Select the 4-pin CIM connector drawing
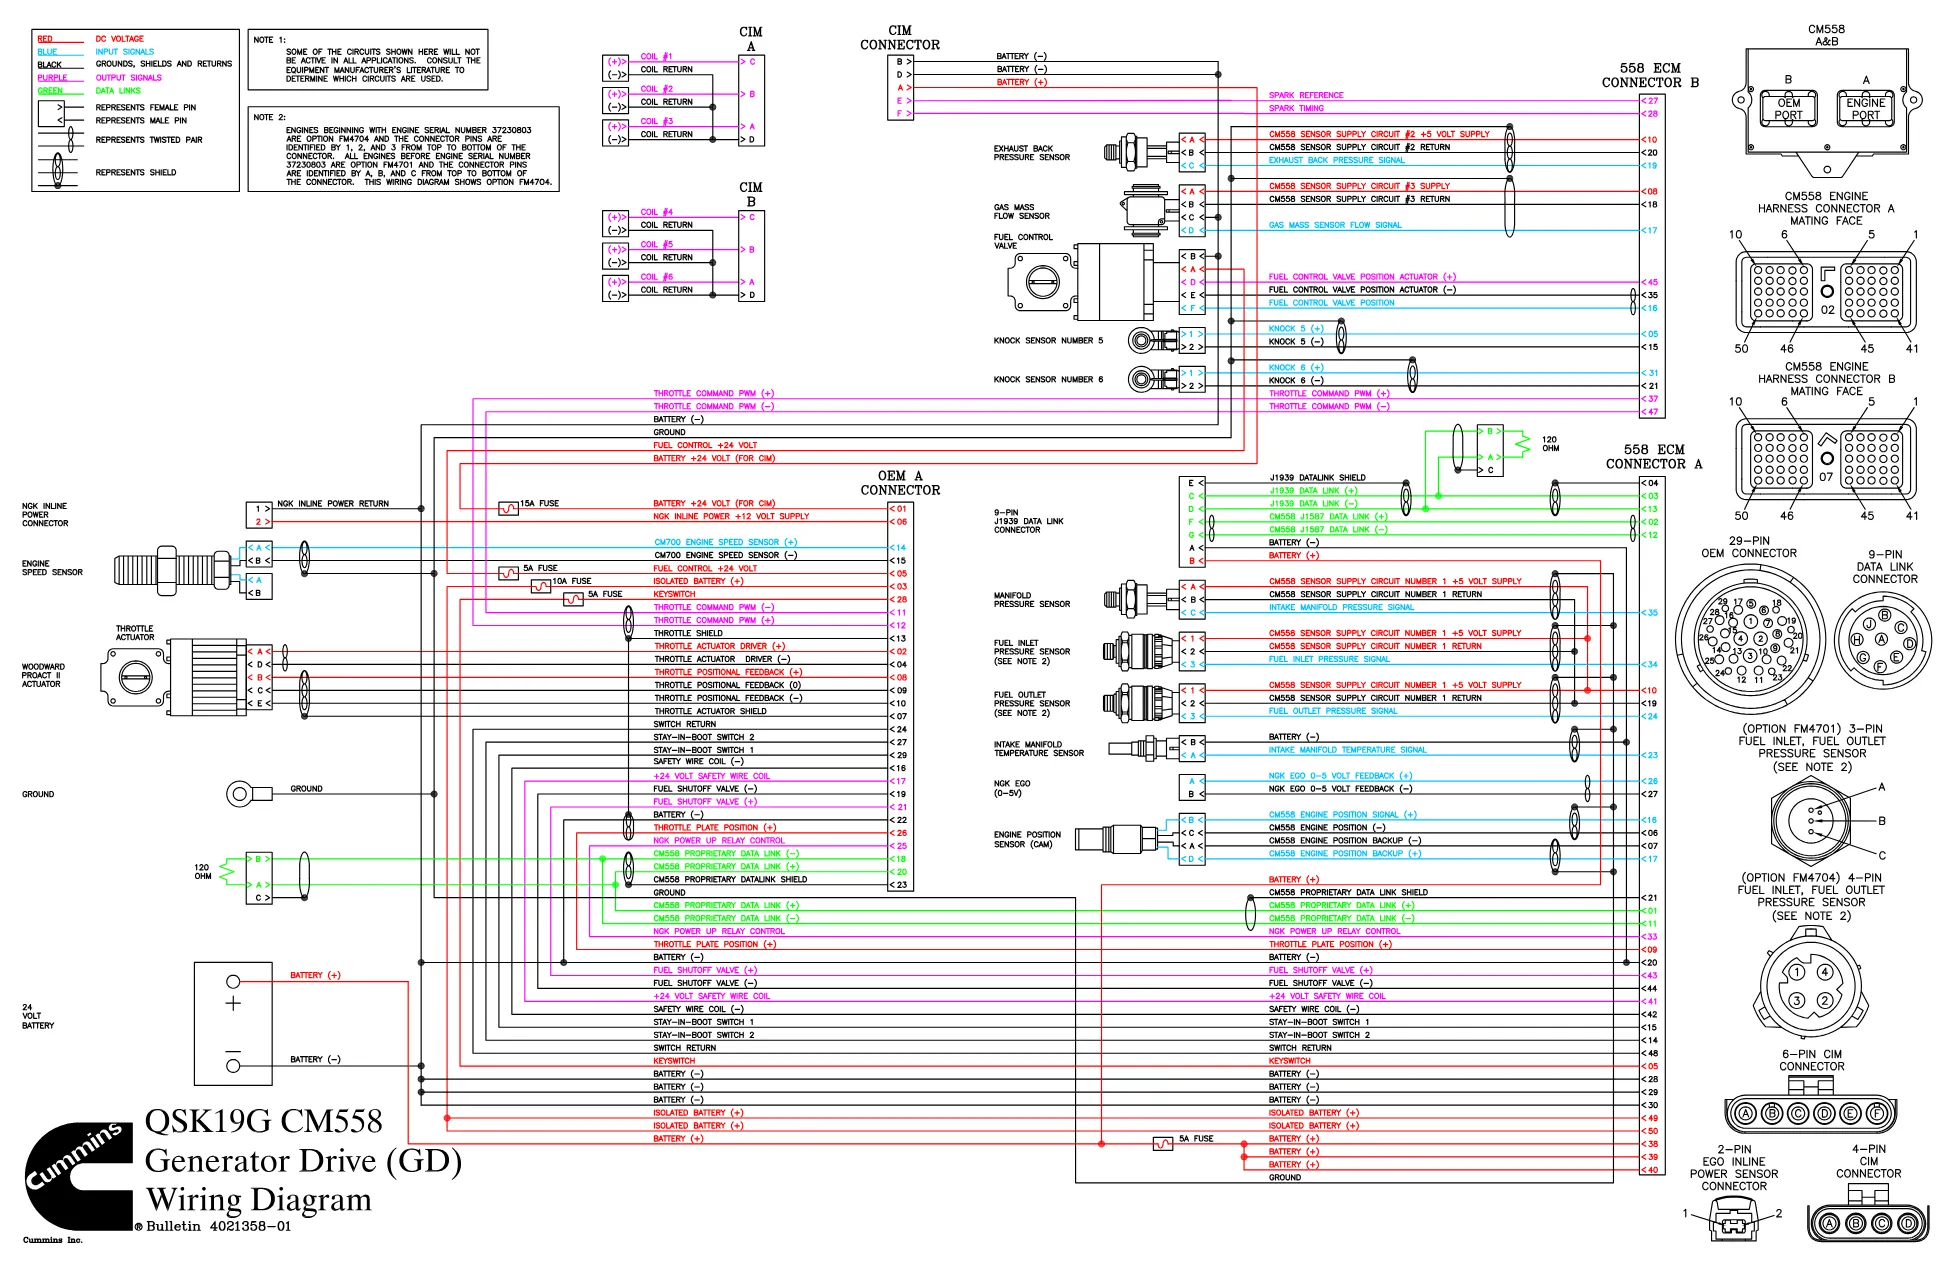This screenshot has height=1267, width=1958. coord(1869,1213)
